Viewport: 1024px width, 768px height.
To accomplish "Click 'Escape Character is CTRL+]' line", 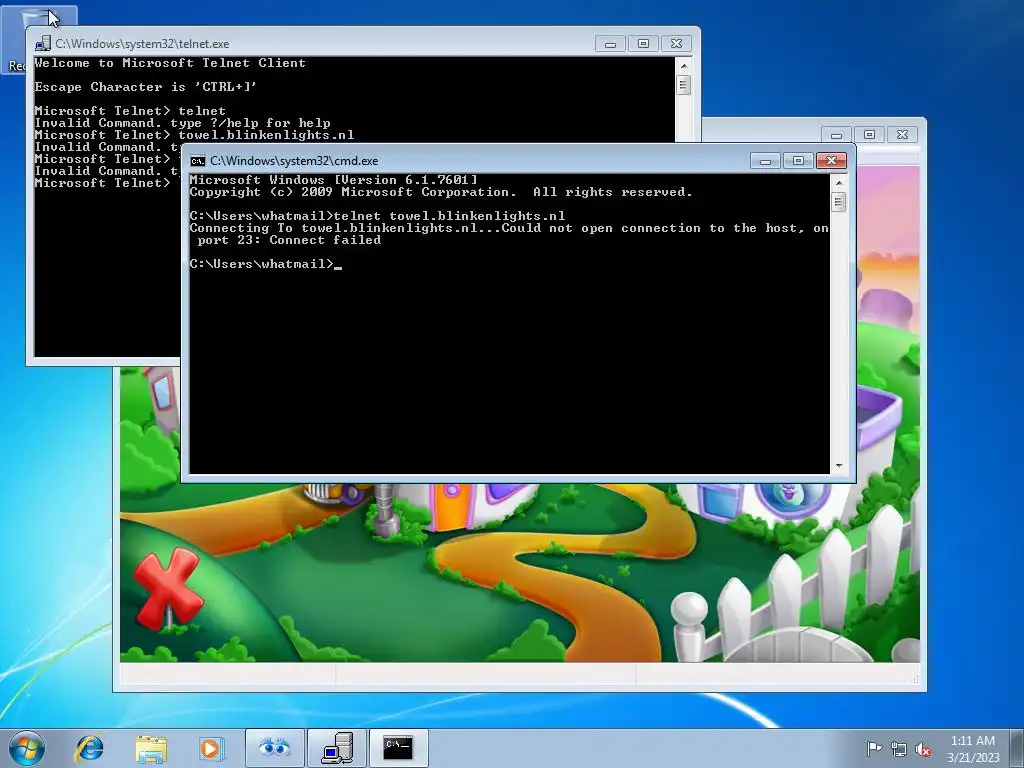I will 146,87.
